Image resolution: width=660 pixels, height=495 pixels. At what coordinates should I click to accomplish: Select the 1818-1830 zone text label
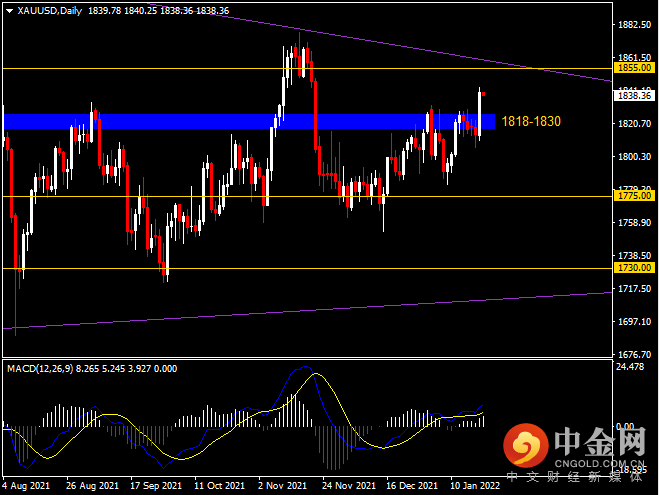point(531,122)
